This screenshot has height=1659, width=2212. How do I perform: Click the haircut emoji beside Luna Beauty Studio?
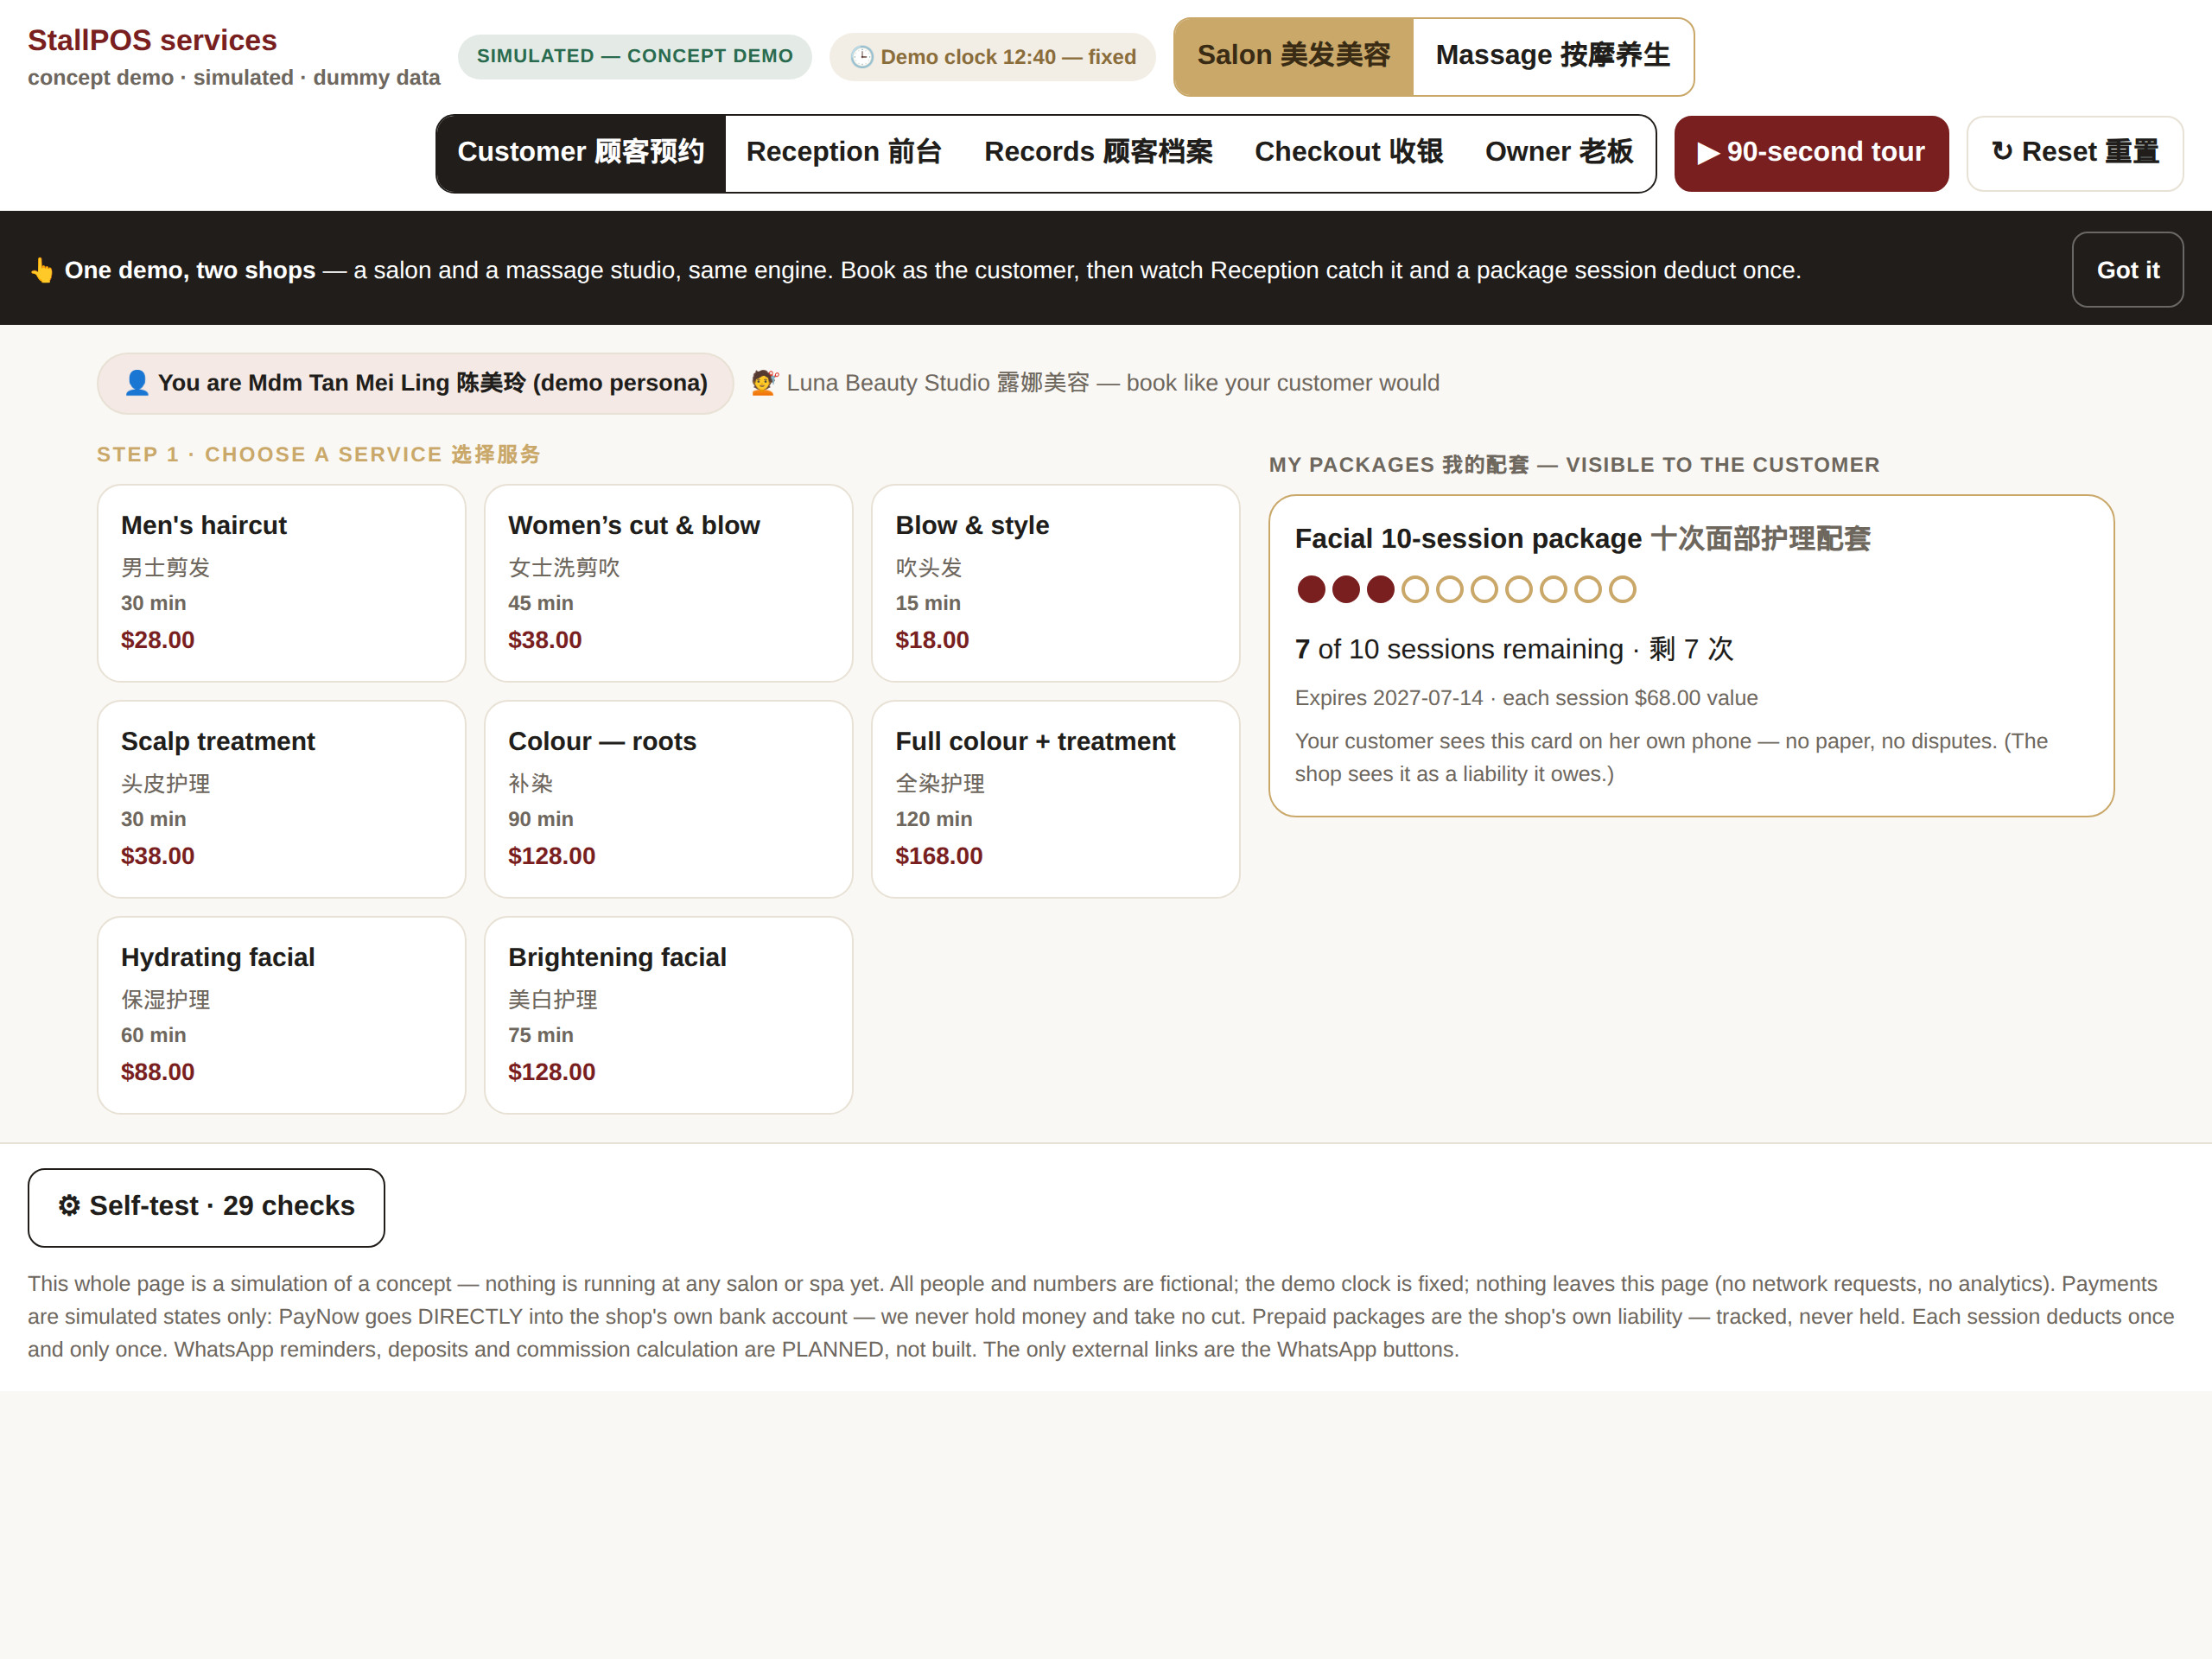click(x=764, y=383)
